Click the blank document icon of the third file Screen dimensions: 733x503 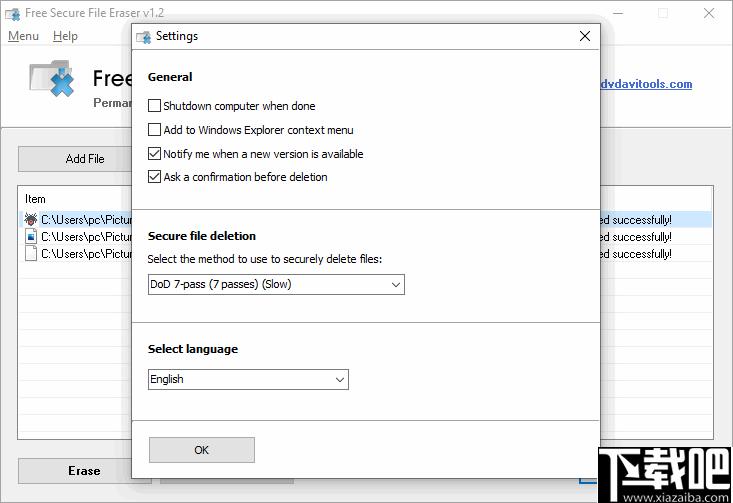coord(31,254)
